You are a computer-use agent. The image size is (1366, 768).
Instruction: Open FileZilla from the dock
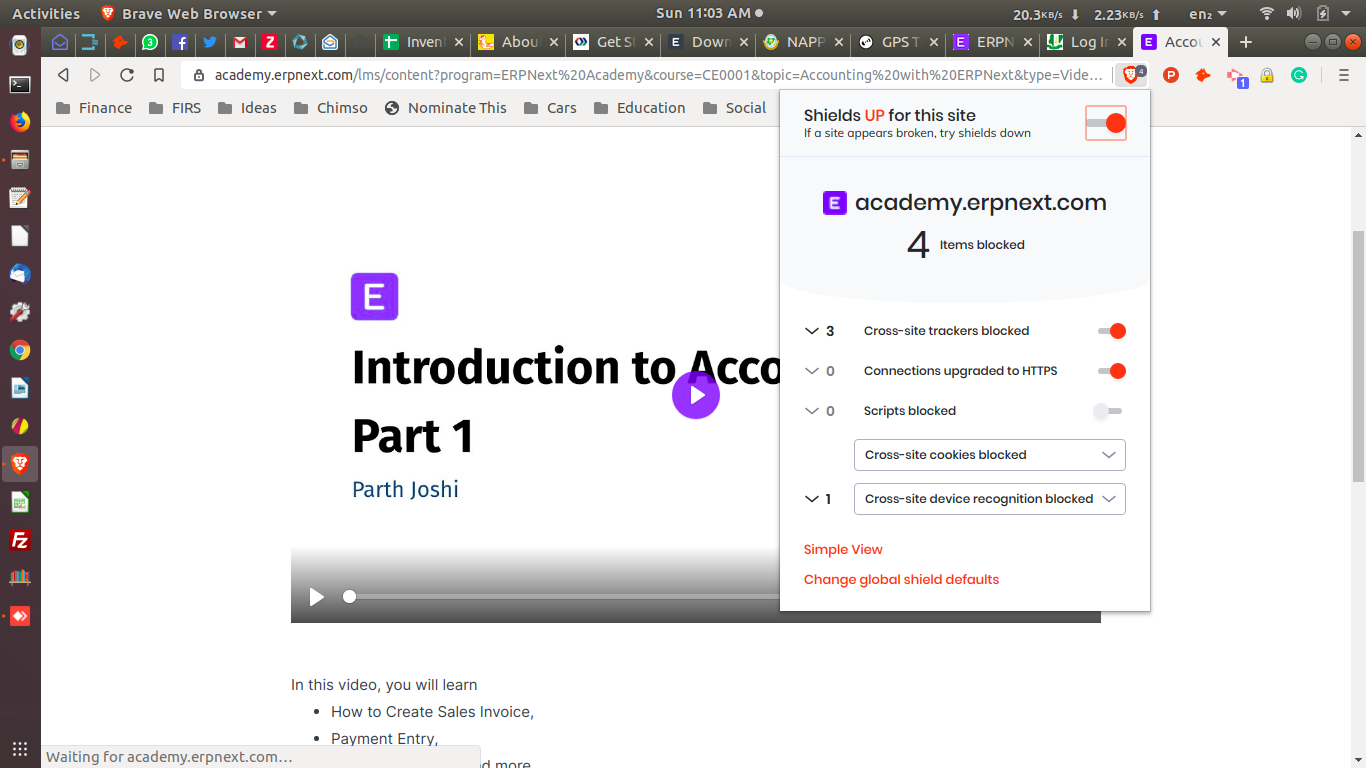pos(20,540)
